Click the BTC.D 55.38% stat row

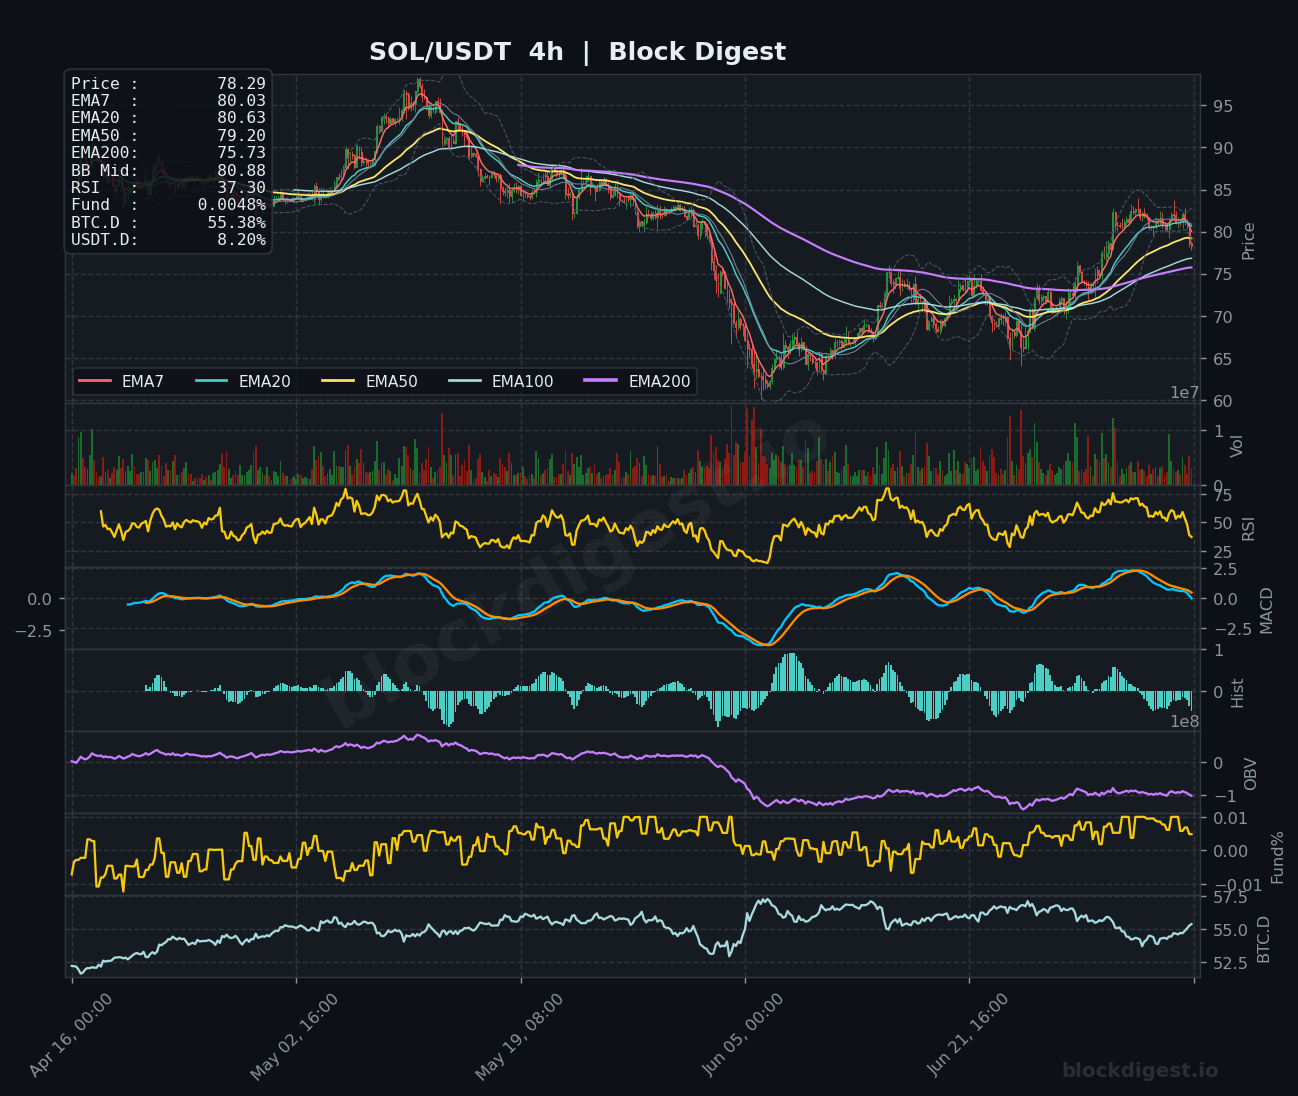coord(168,223)
